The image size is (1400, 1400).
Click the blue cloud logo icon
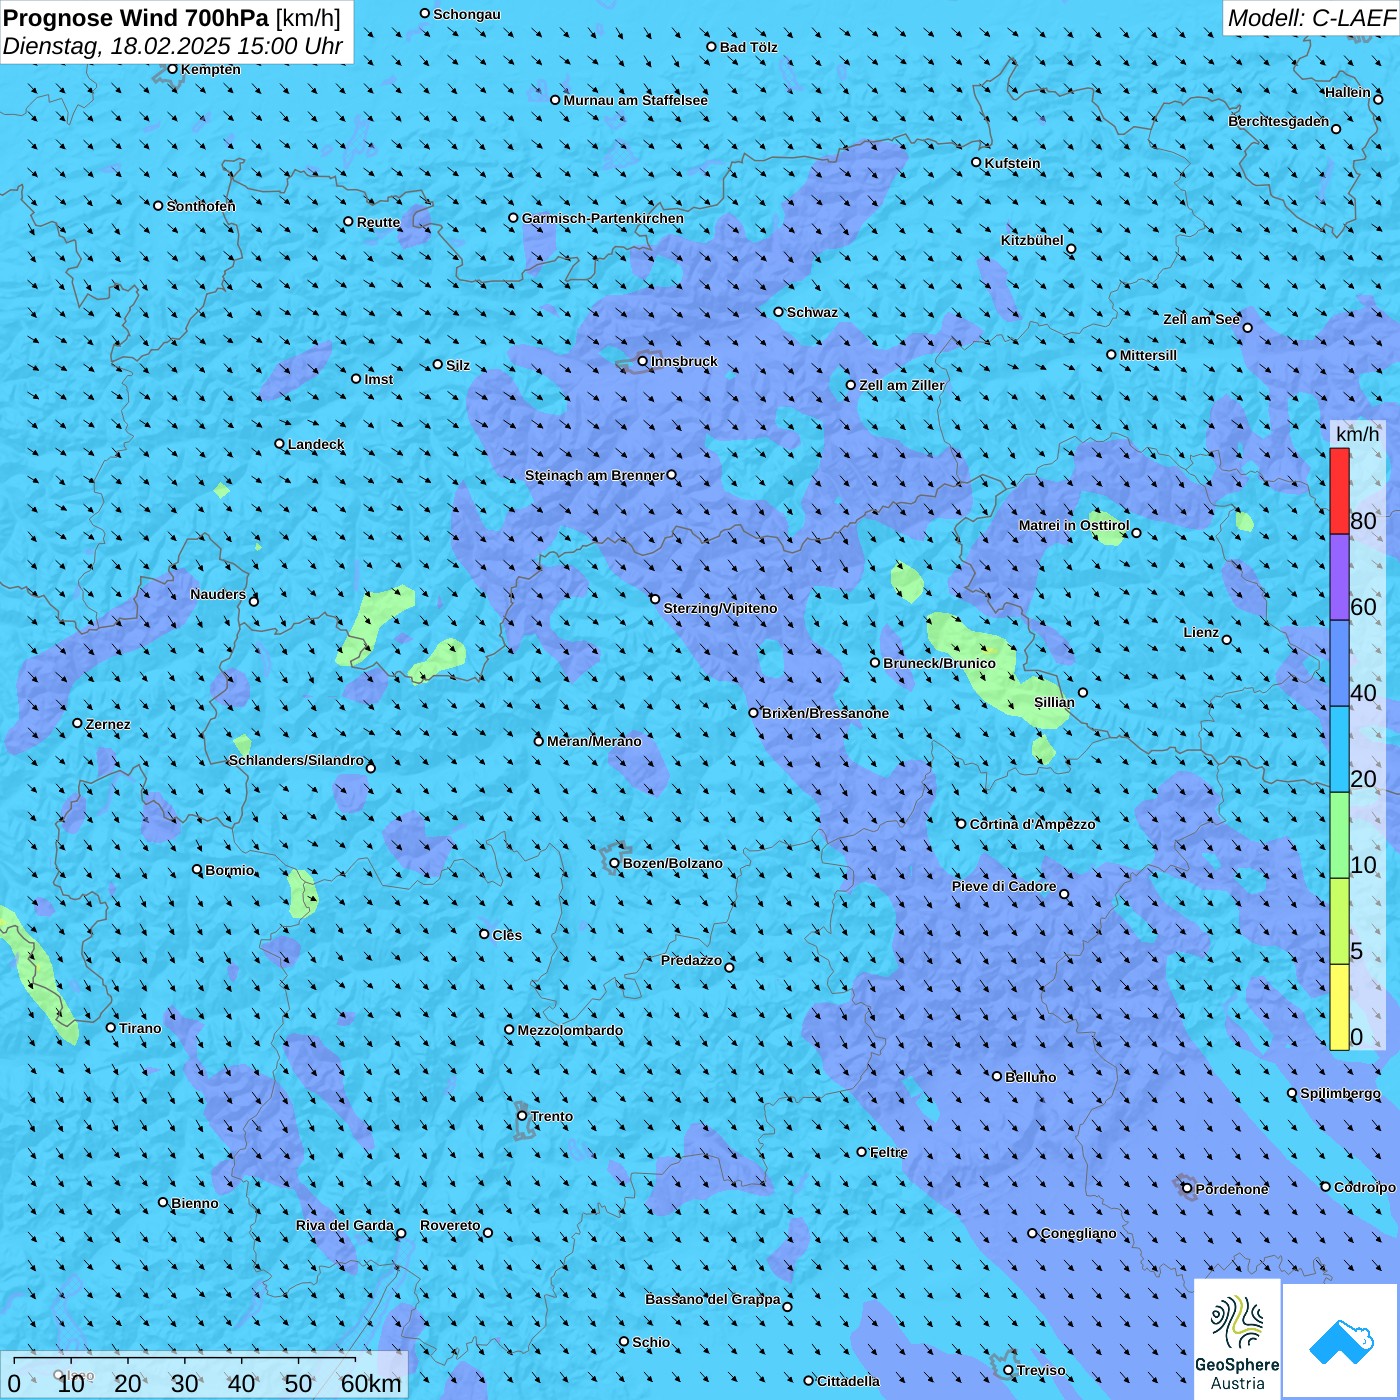tap(1341, 1342)
